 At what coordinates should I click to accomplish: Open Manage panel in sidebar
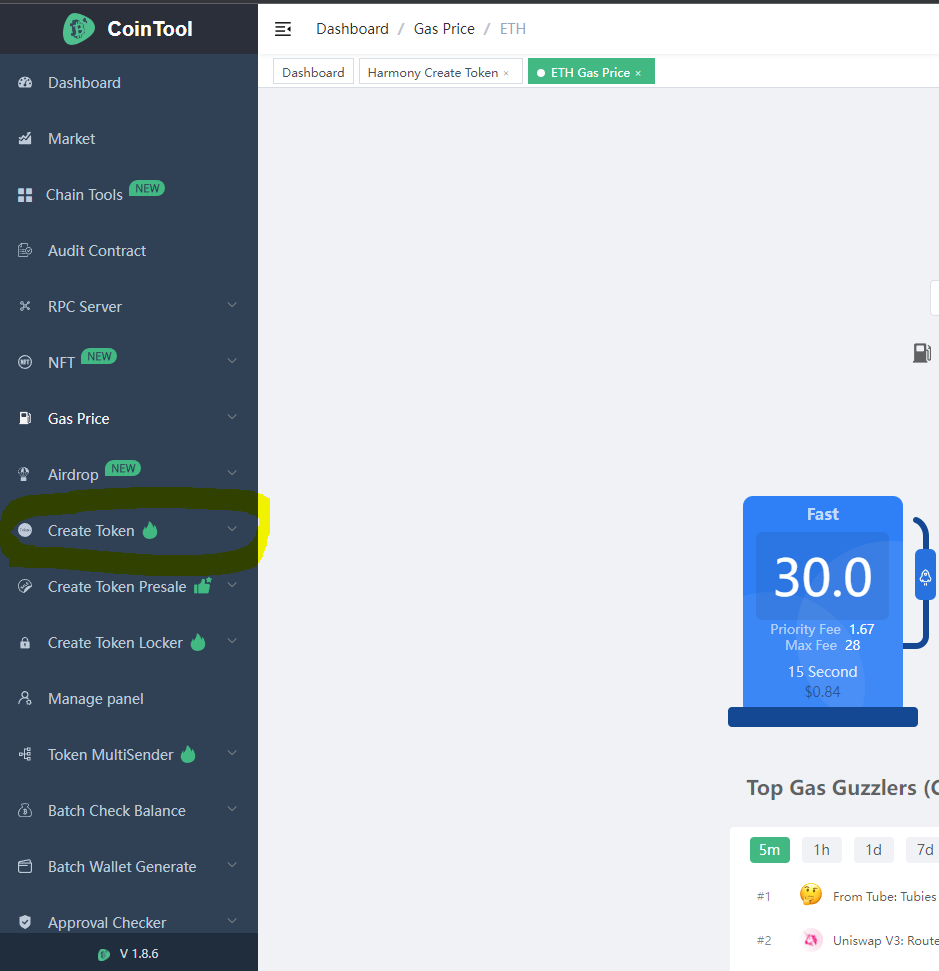[x=129, y=699]
